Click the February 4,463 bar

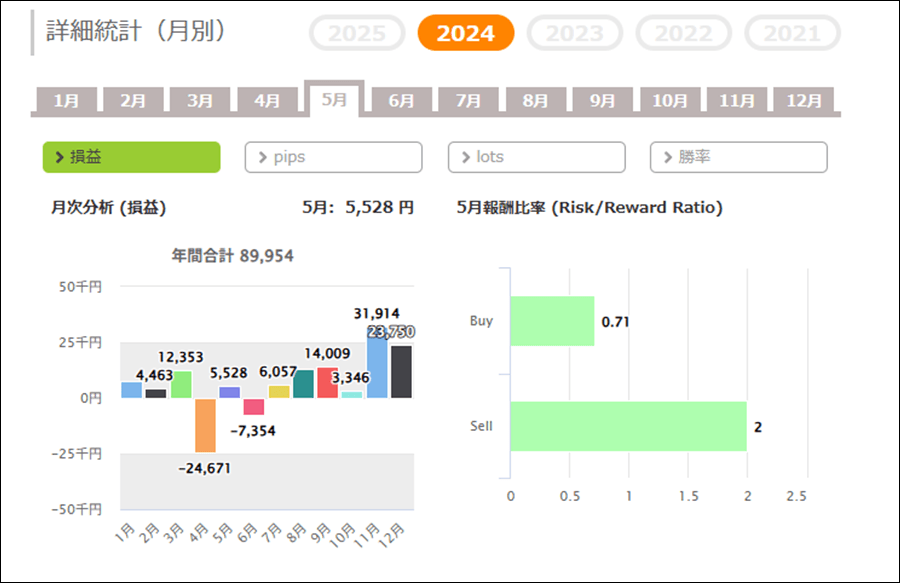point(156,394)
